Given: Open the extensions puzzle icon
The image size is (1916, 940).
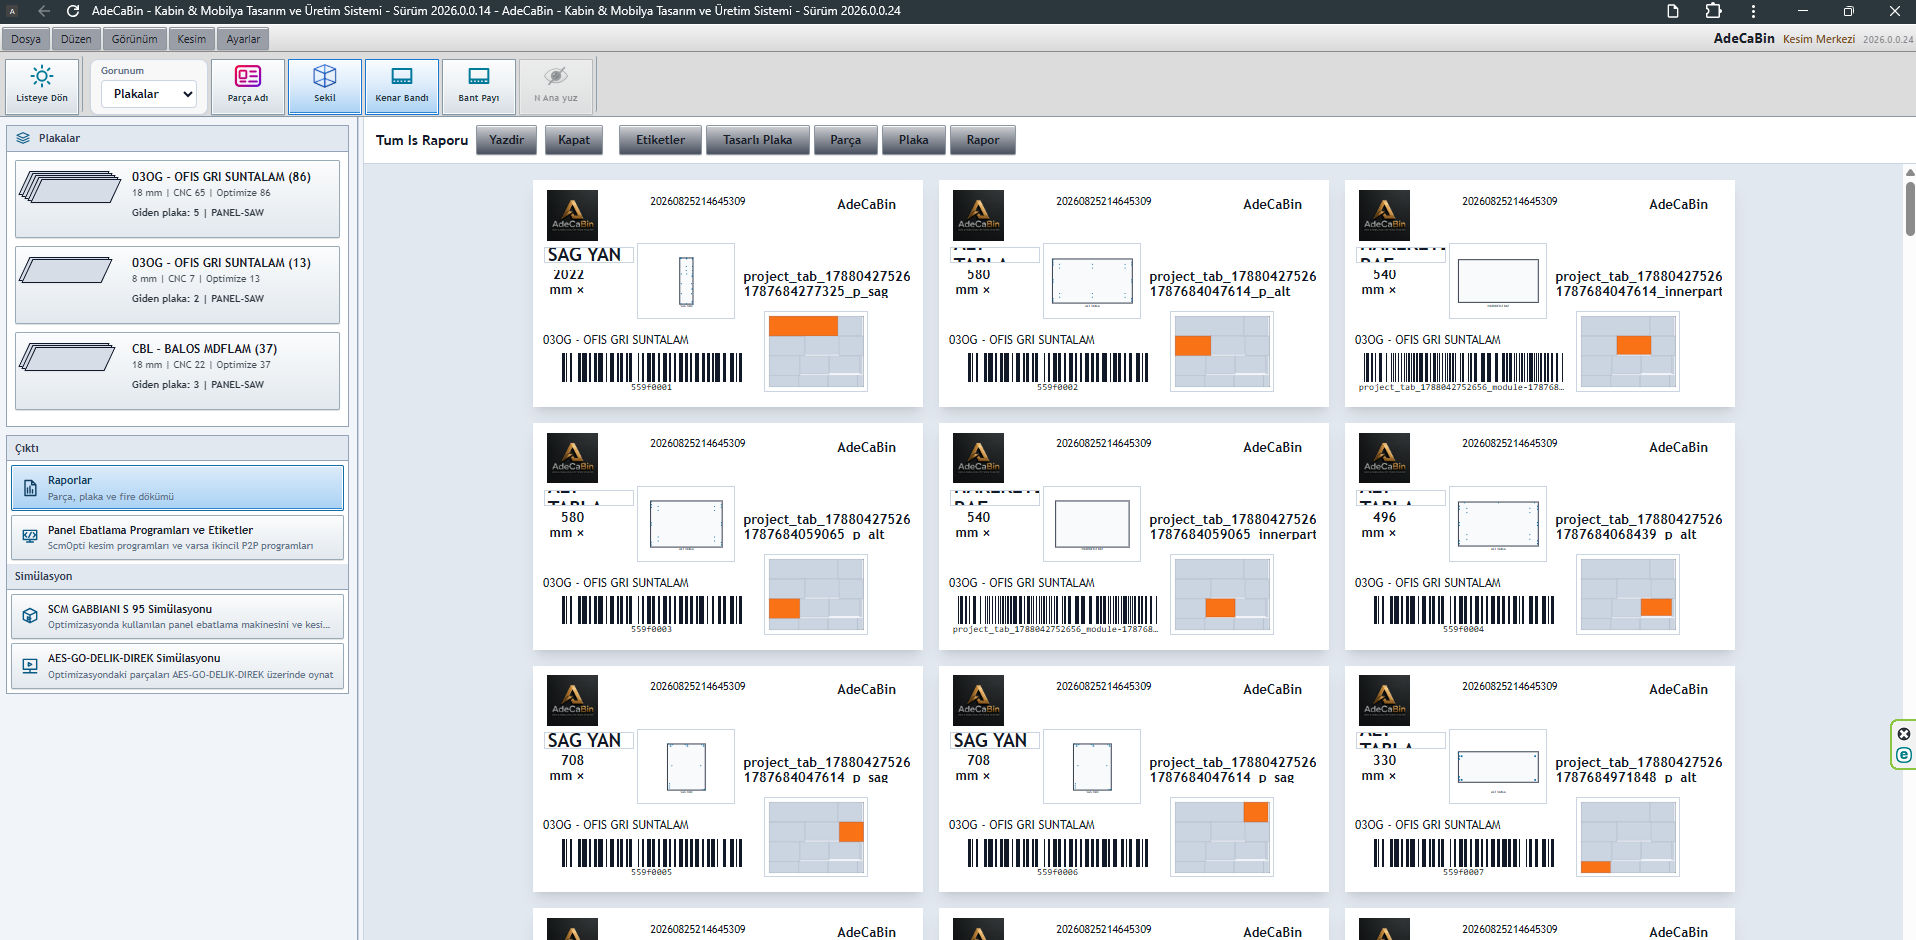Looking at the screenshot, I should [1713, 11].
